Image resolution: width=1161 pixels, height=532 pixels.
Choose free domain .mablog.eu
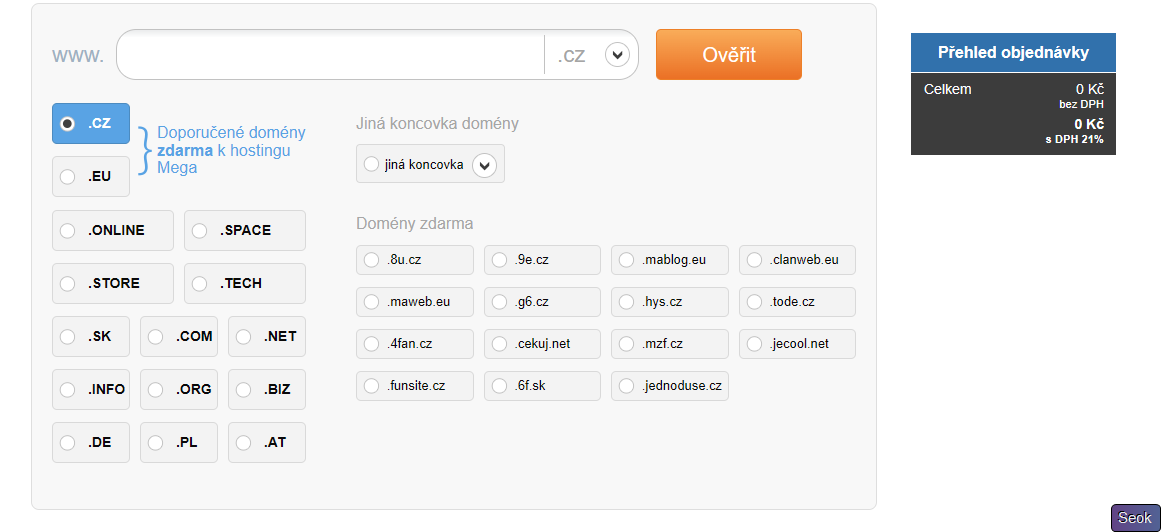(627, 260)
